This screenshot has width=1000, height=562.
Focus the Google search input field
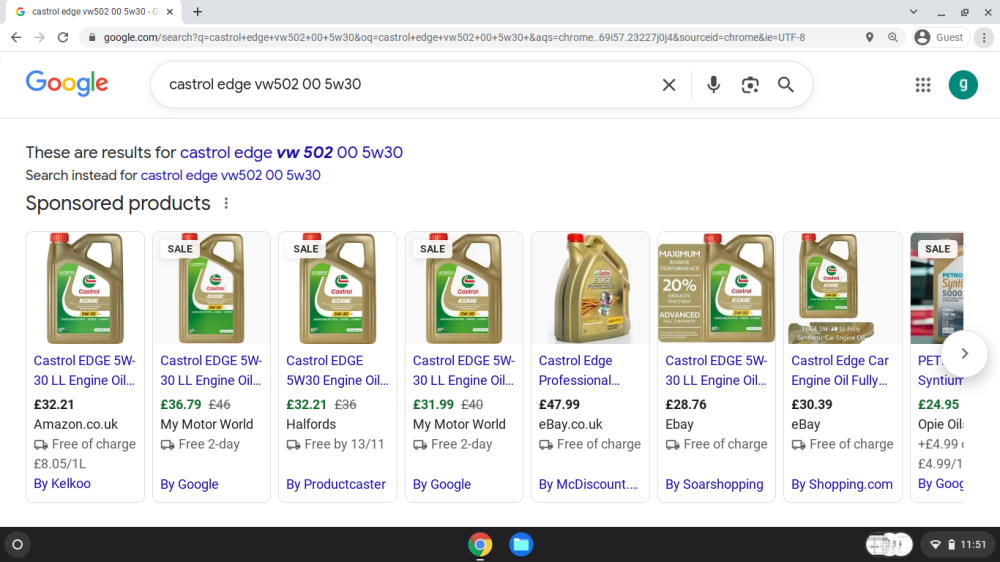408,84
